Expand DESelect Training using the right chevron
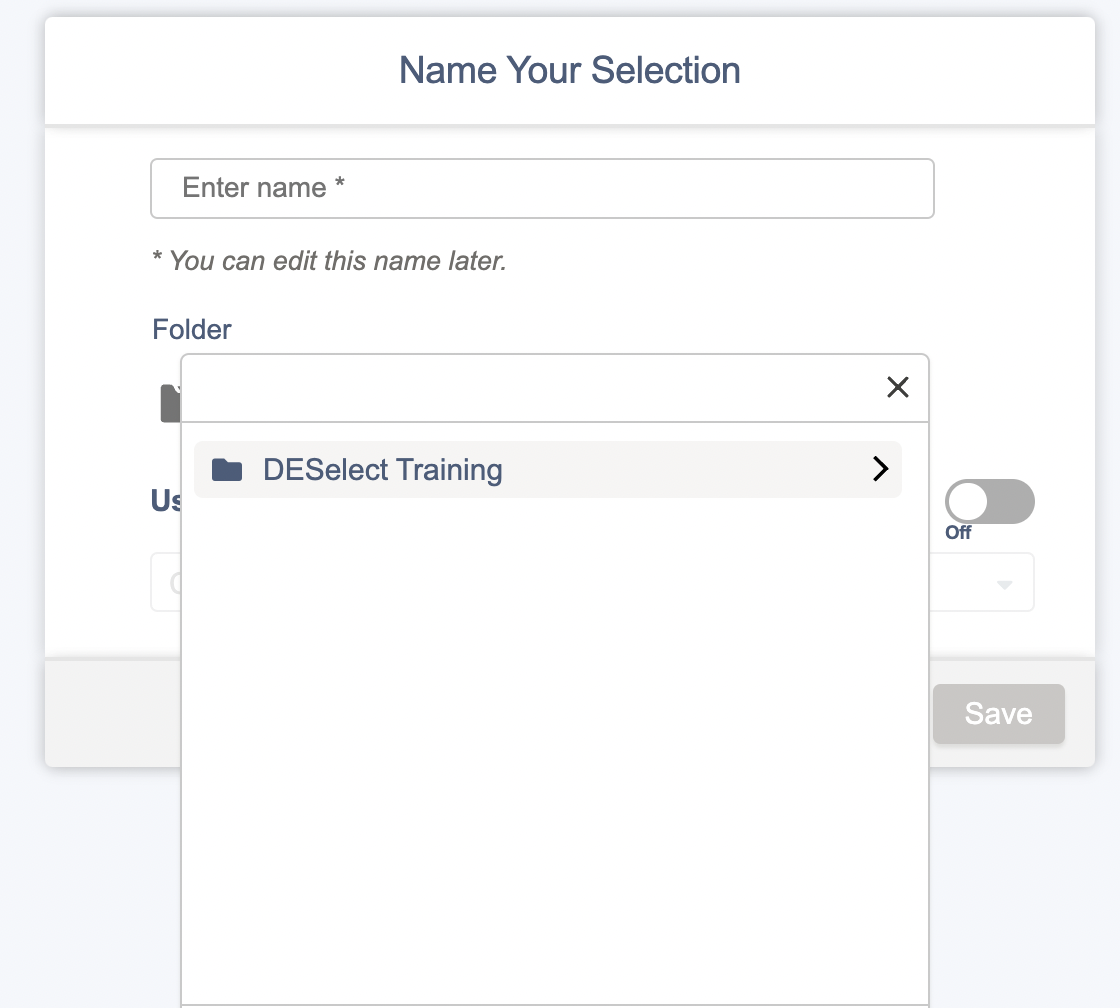This screenshot has width=1120, height=1008. click(x=880, y=469)
